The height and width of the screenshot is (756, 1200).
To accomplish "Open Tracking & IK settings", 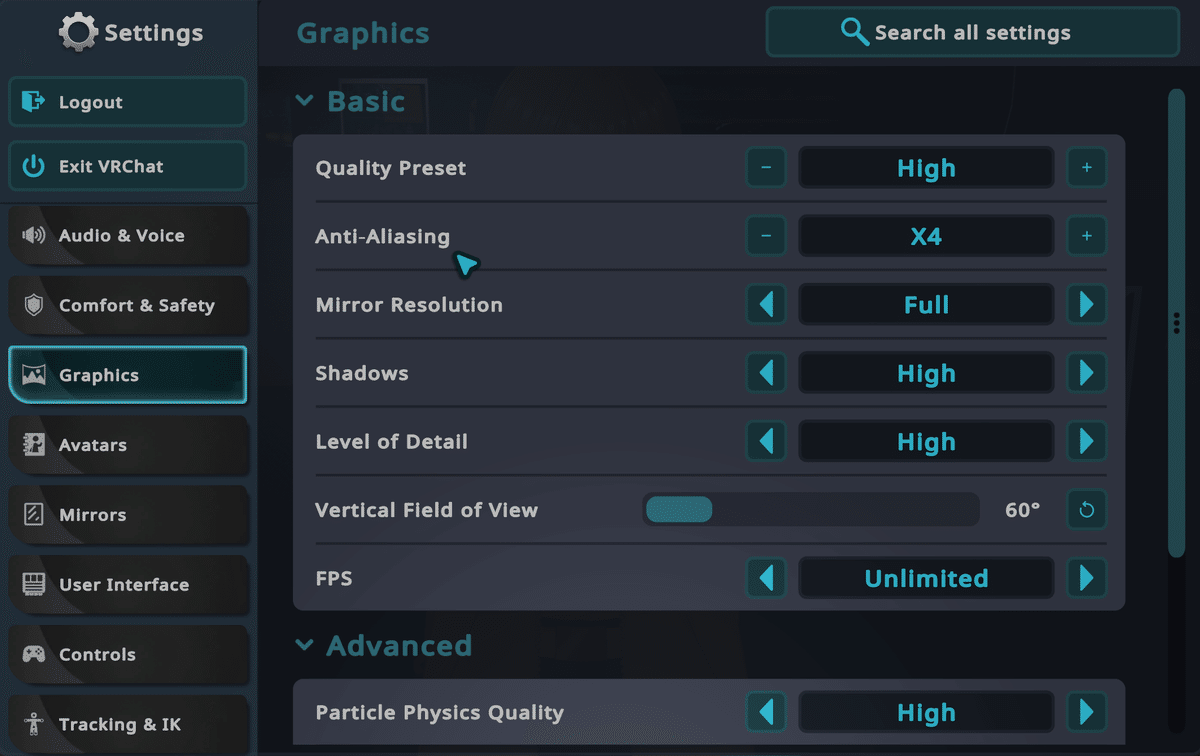I will 128,724.
